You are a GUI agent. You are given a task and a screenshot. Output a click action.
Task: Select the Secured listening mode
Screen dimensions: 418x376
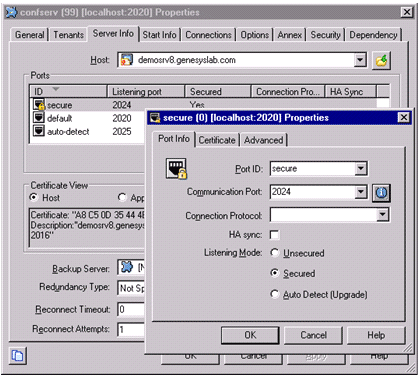click(x=274, y=273)
